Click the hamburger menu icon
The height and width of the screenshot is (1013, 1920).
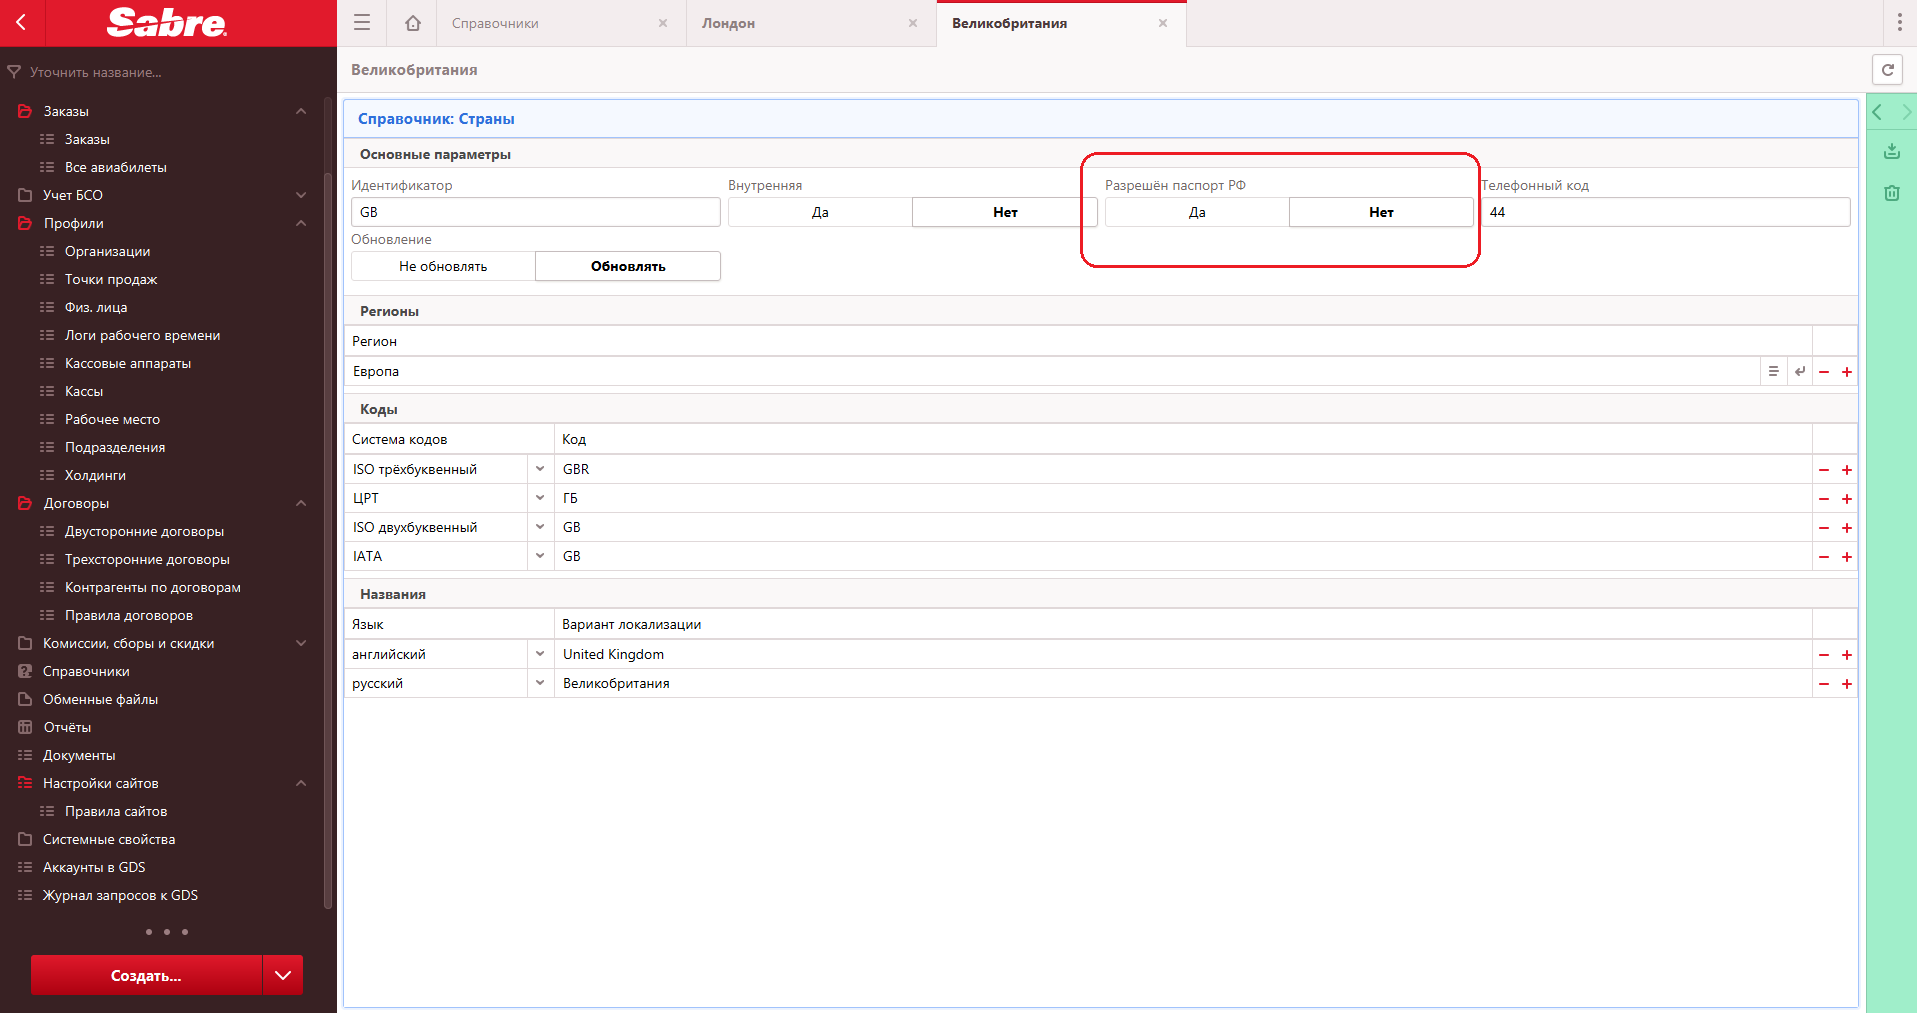362,23
